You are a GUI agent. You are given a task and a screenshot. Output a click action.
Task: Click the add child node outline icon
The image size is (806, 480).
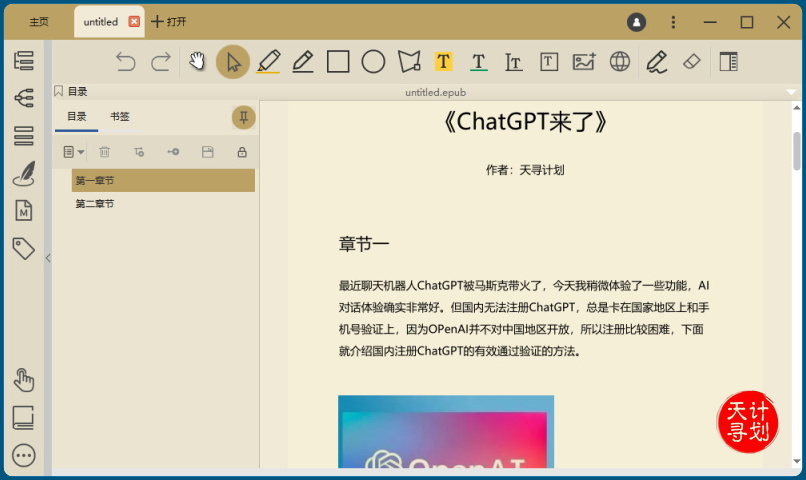[139, 152]
